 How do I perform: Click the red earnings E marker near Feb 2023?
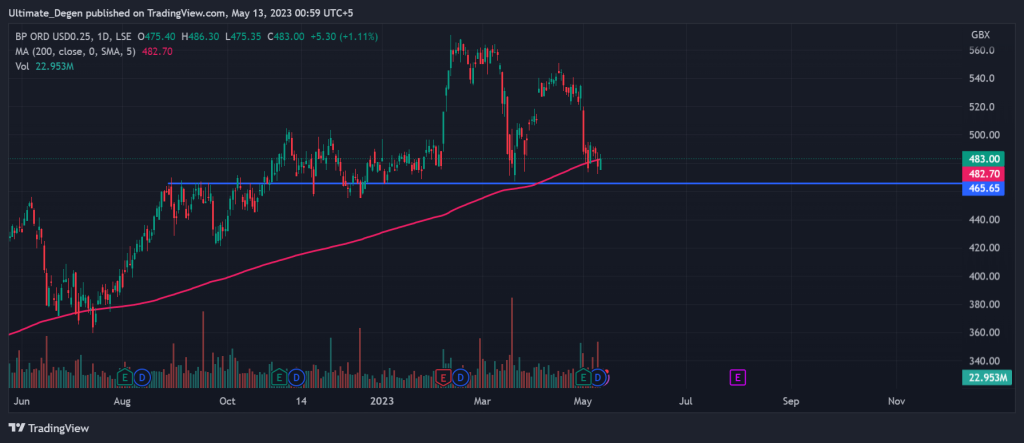pyautogui.click(x=443, y=377)
